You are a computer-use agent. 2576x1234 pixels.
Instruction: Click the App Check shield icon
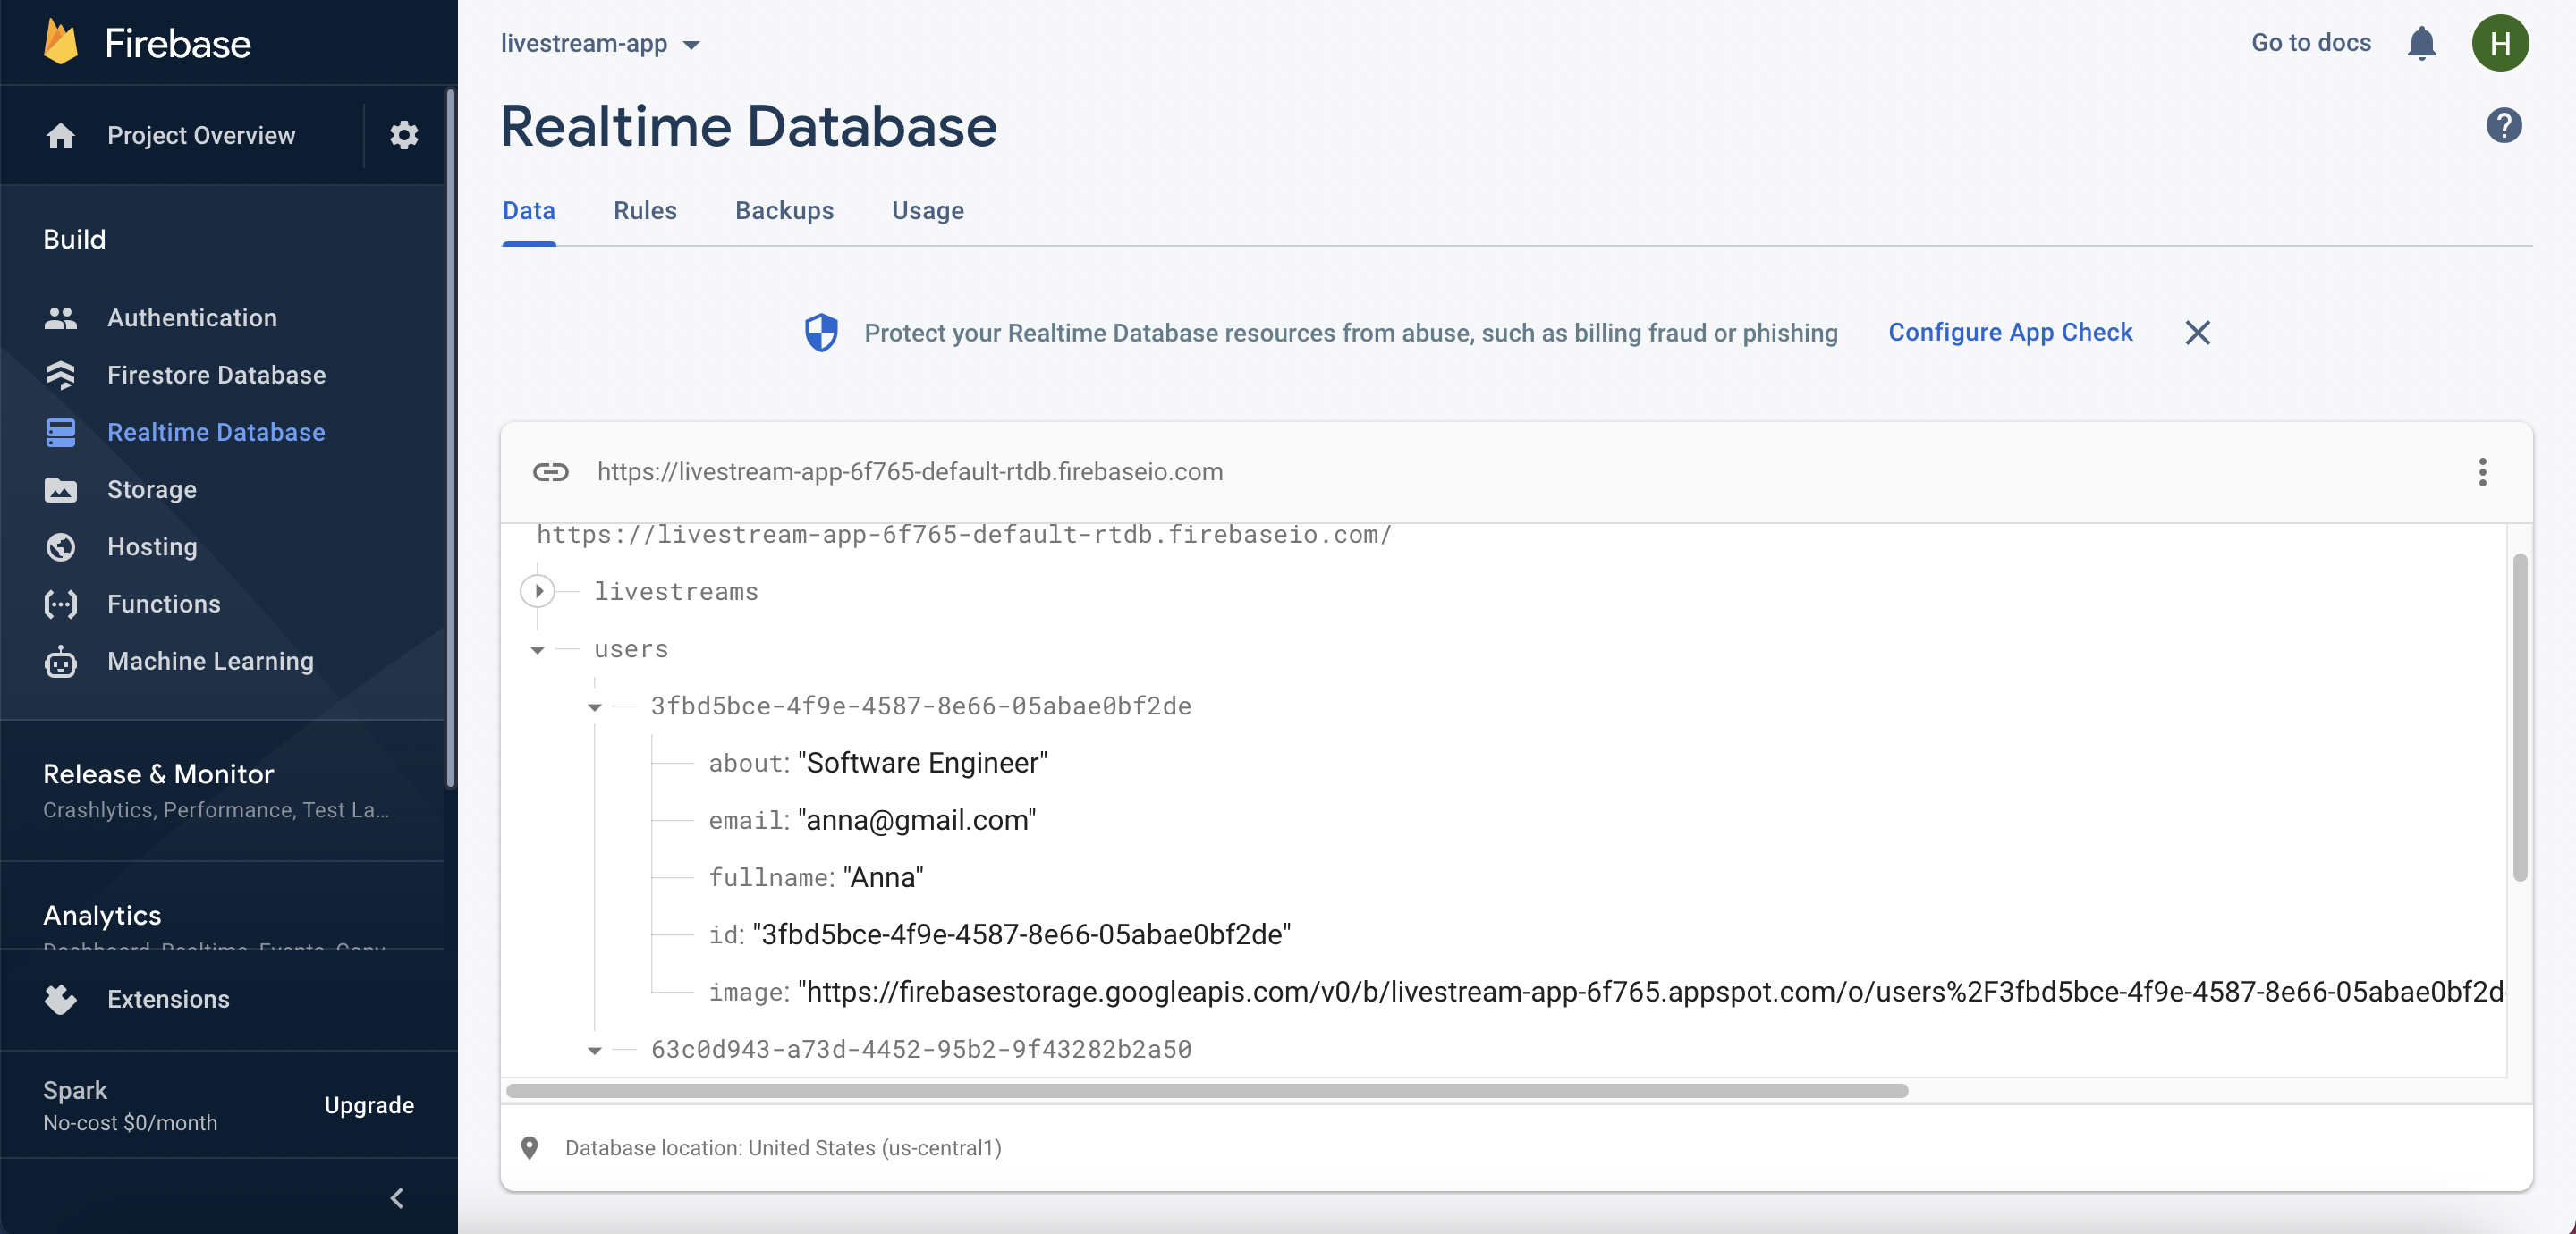click(821, 333)
